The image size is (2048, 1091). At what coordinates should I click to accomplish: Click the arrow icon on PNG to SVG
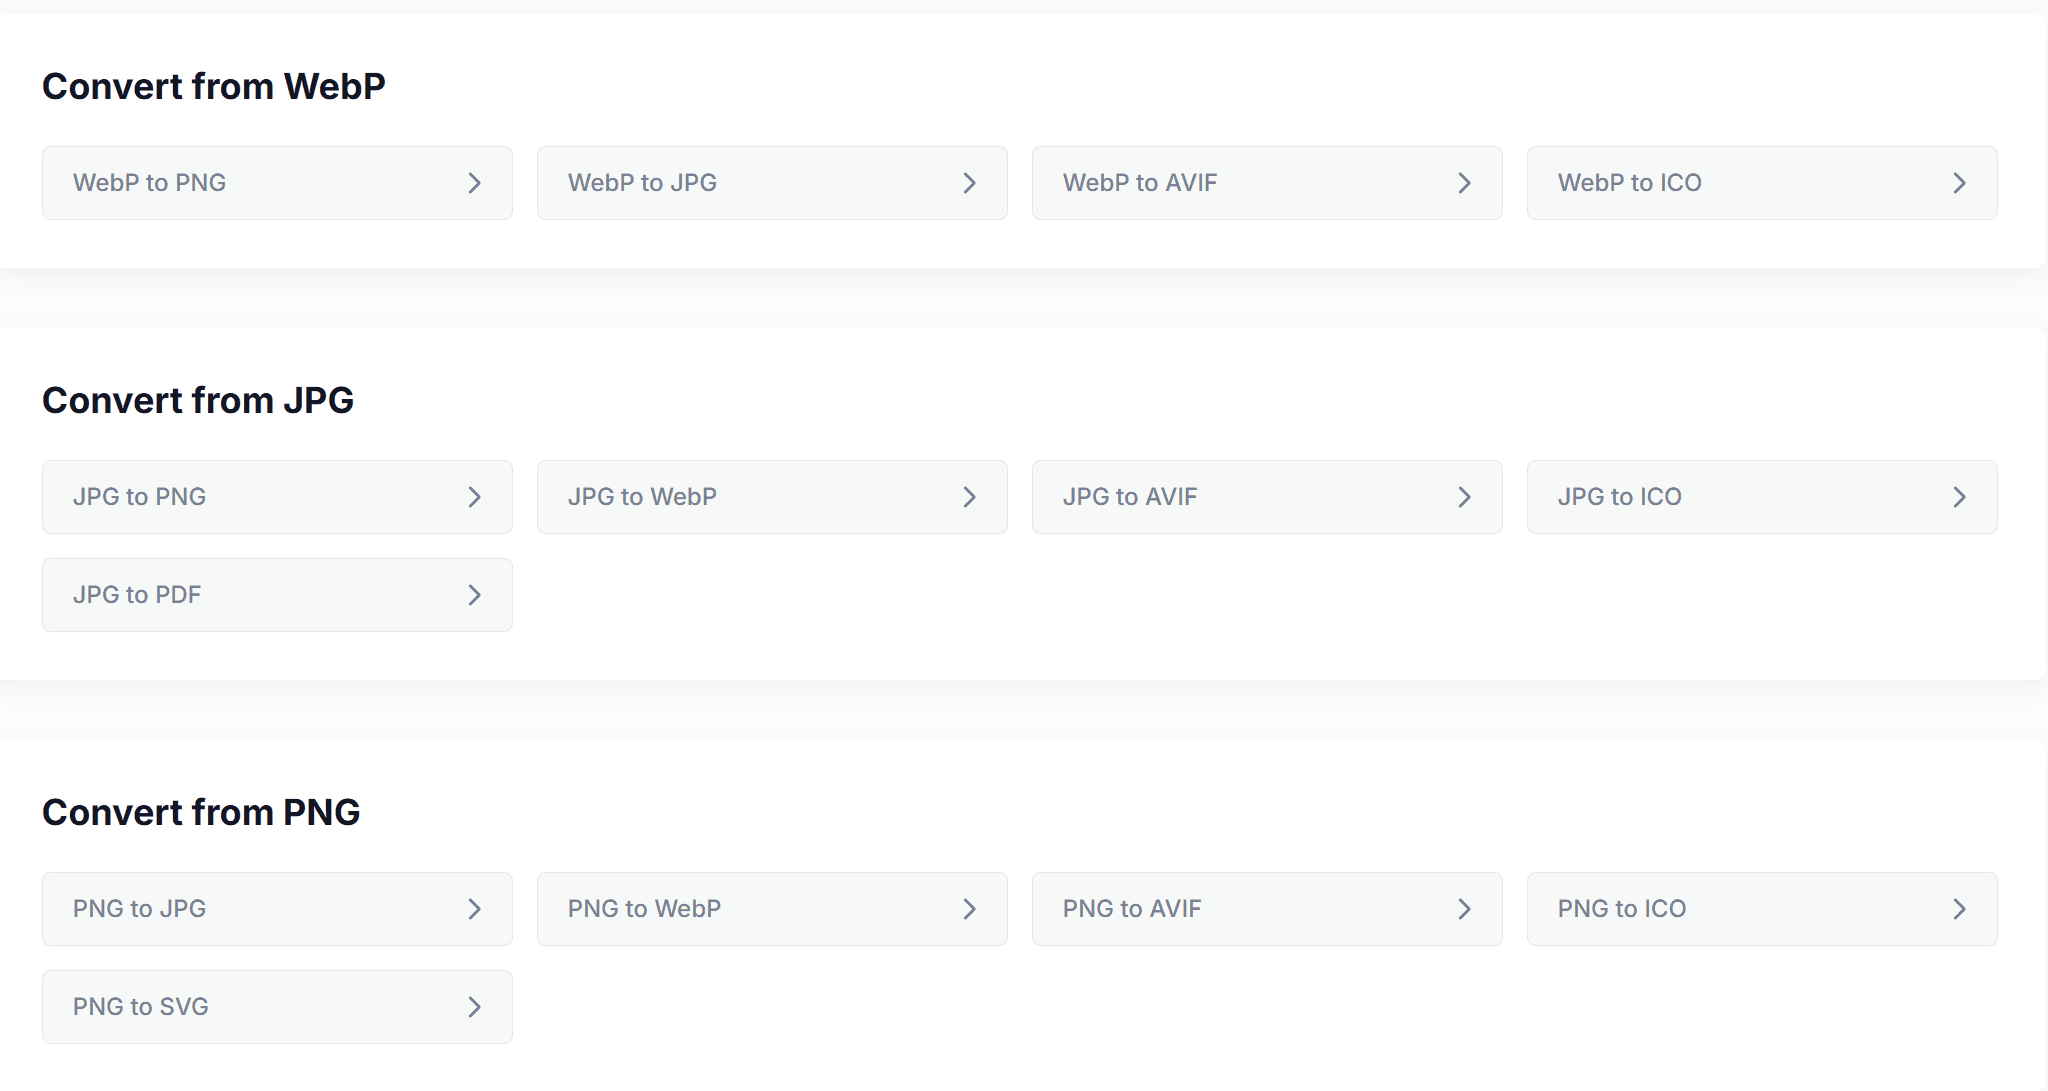tap(475, 1007)
